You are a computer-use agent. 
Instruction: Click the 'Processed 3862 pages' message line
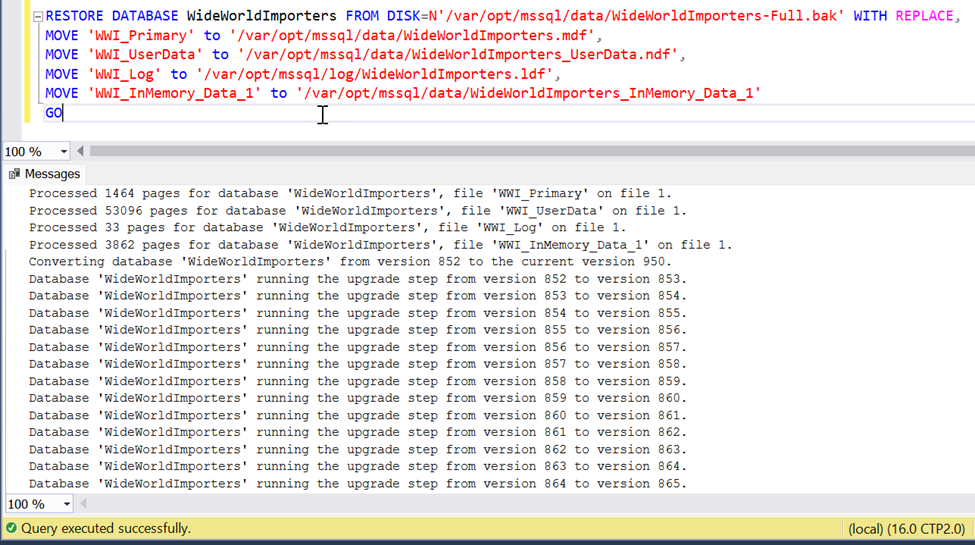point(381,245)
